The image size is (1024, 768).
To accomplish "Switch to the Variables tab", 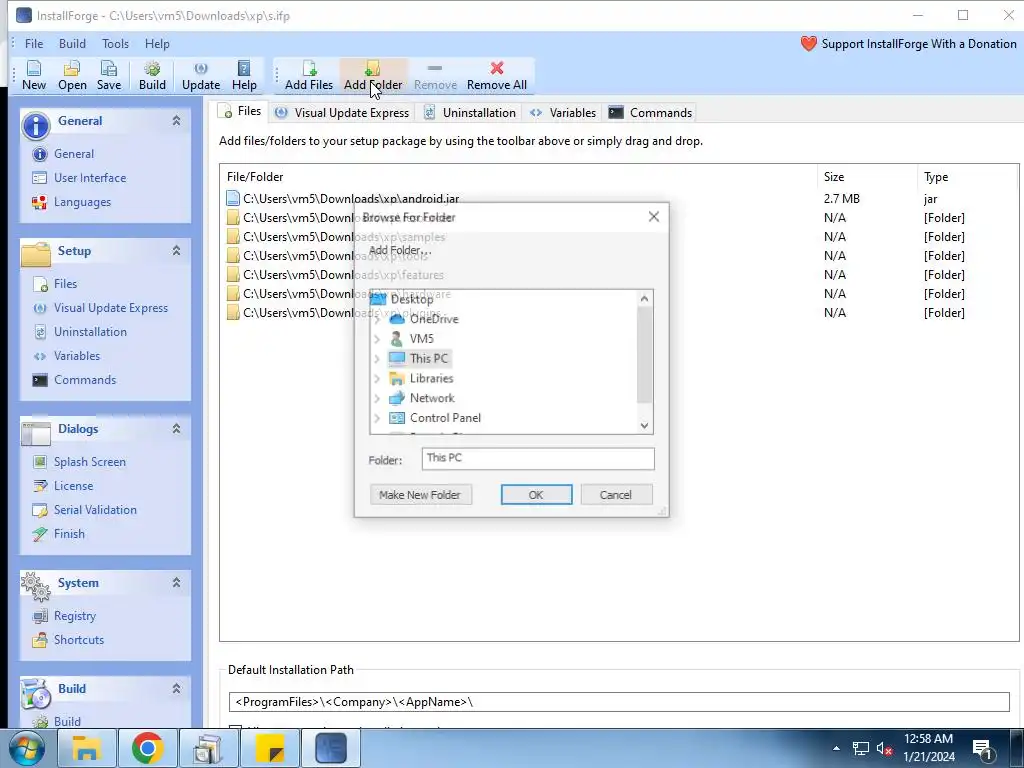I will (563, 113).
